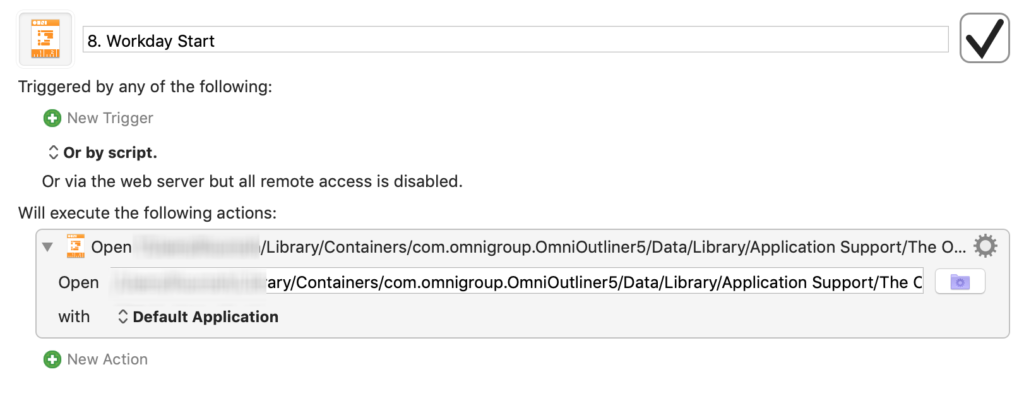Viewport: 1024px width, 403px height.
Task: Open the action's gear settings menu
Action: pyautogui.click(x=985, y=246)
